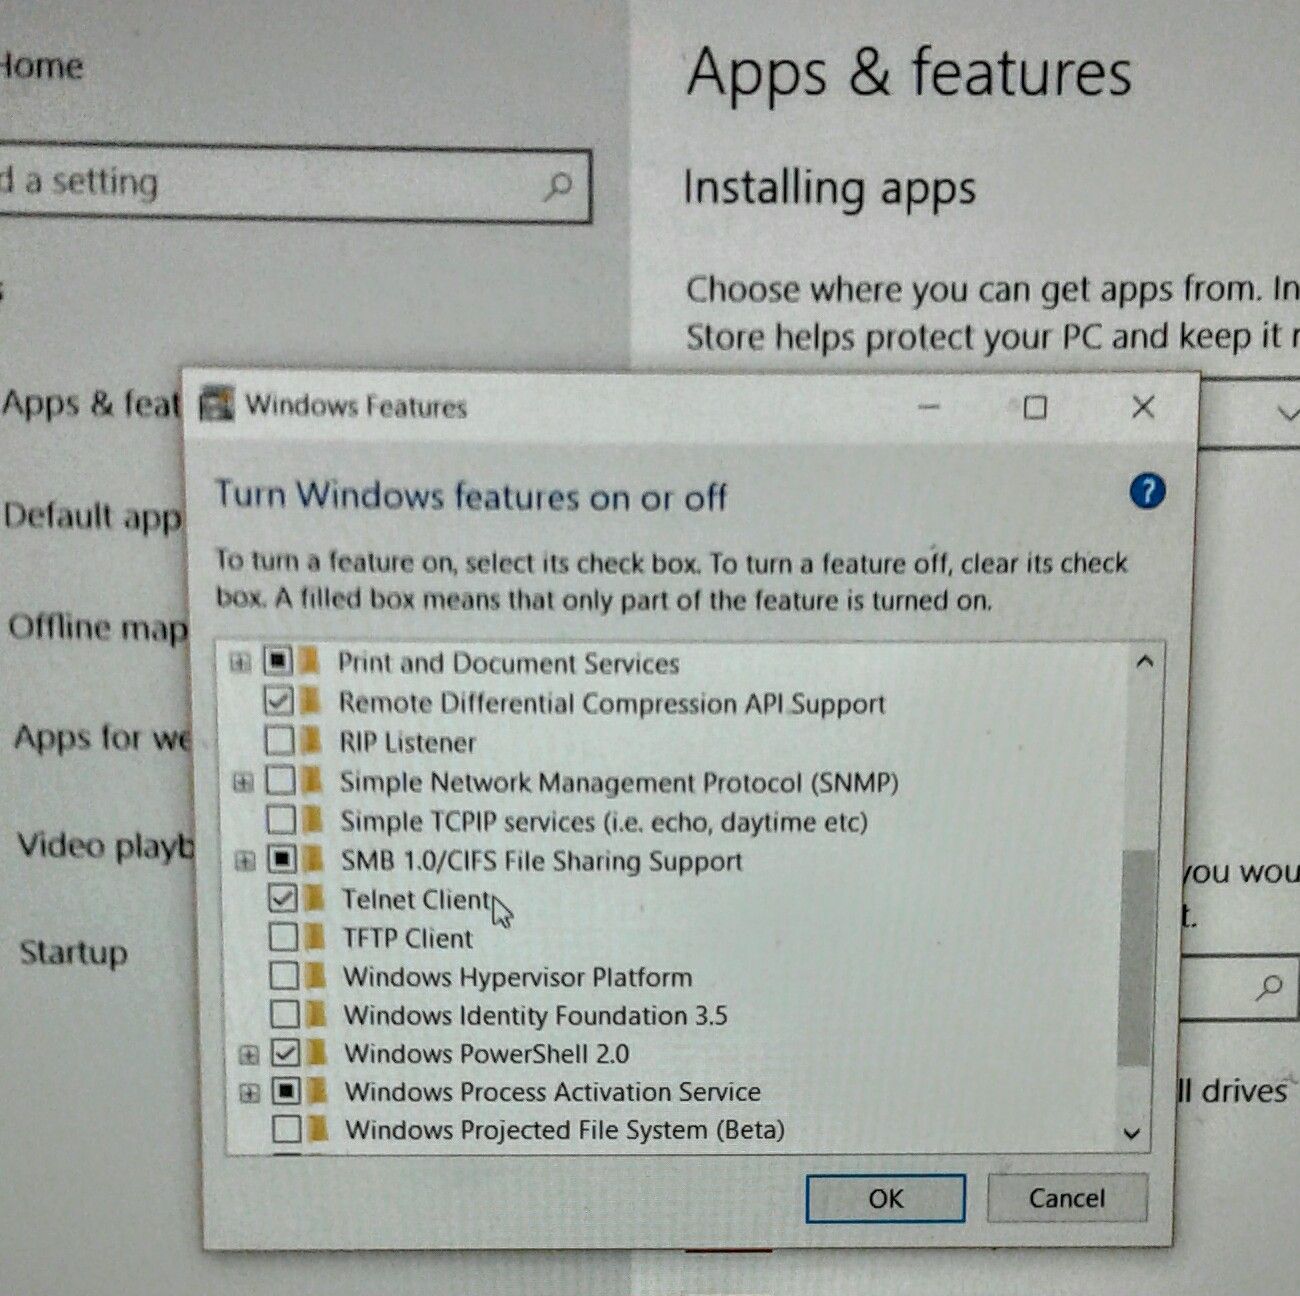Viewport: 1300px width, 1296px height.
Task: Dismiss dialog with Cancel button
Action: [1067, 1198]
